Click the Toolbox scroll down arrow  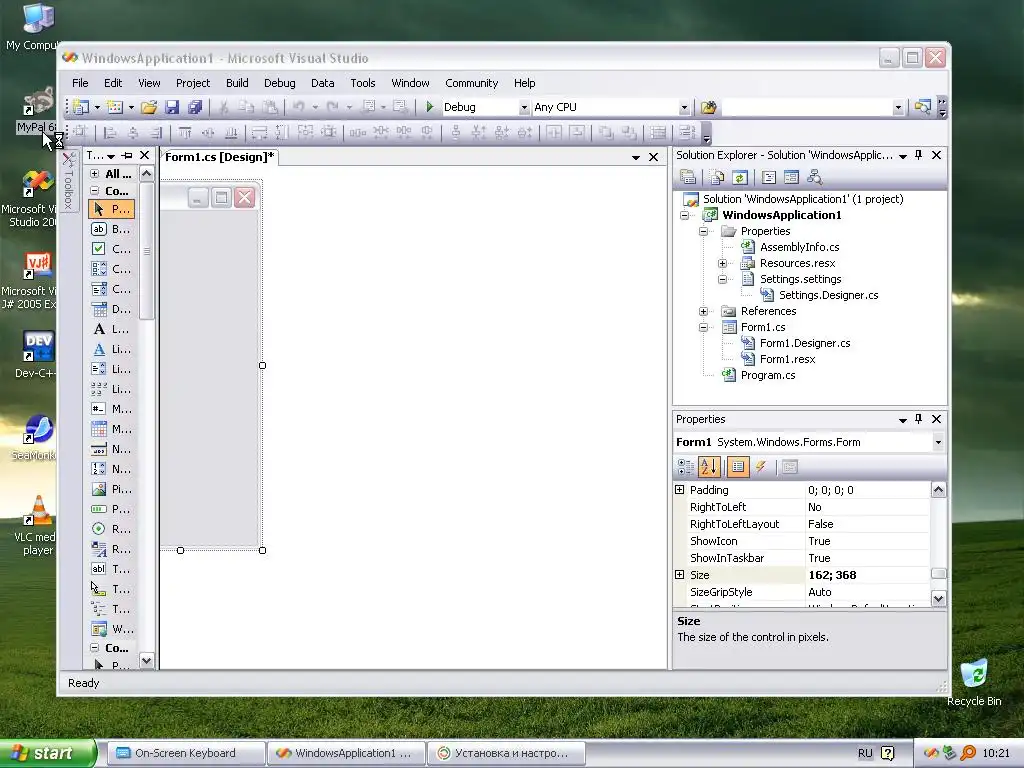[147, 660]
